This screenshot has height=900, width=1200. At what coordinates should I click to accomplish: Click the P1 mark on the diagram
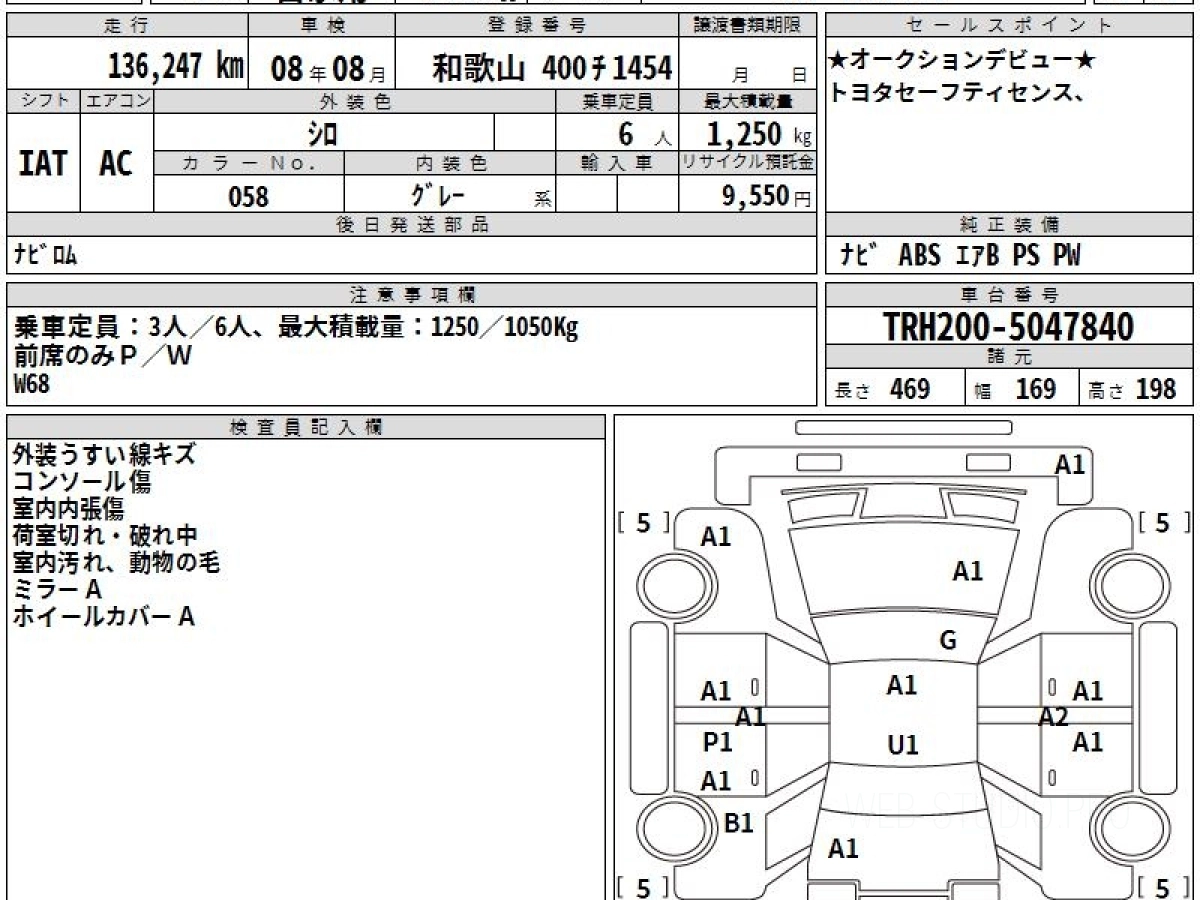click(717, 743)
